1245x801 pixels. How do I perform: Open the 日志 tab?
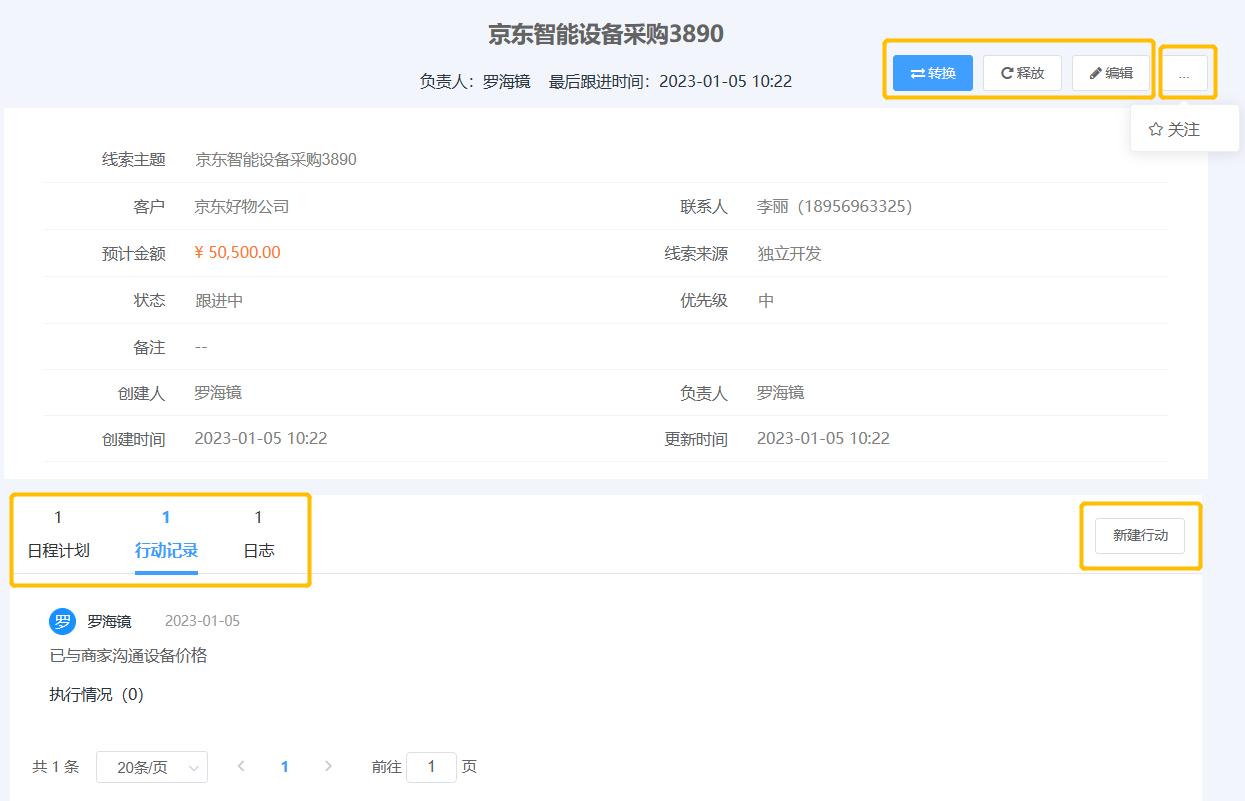(x=258, y=550)
